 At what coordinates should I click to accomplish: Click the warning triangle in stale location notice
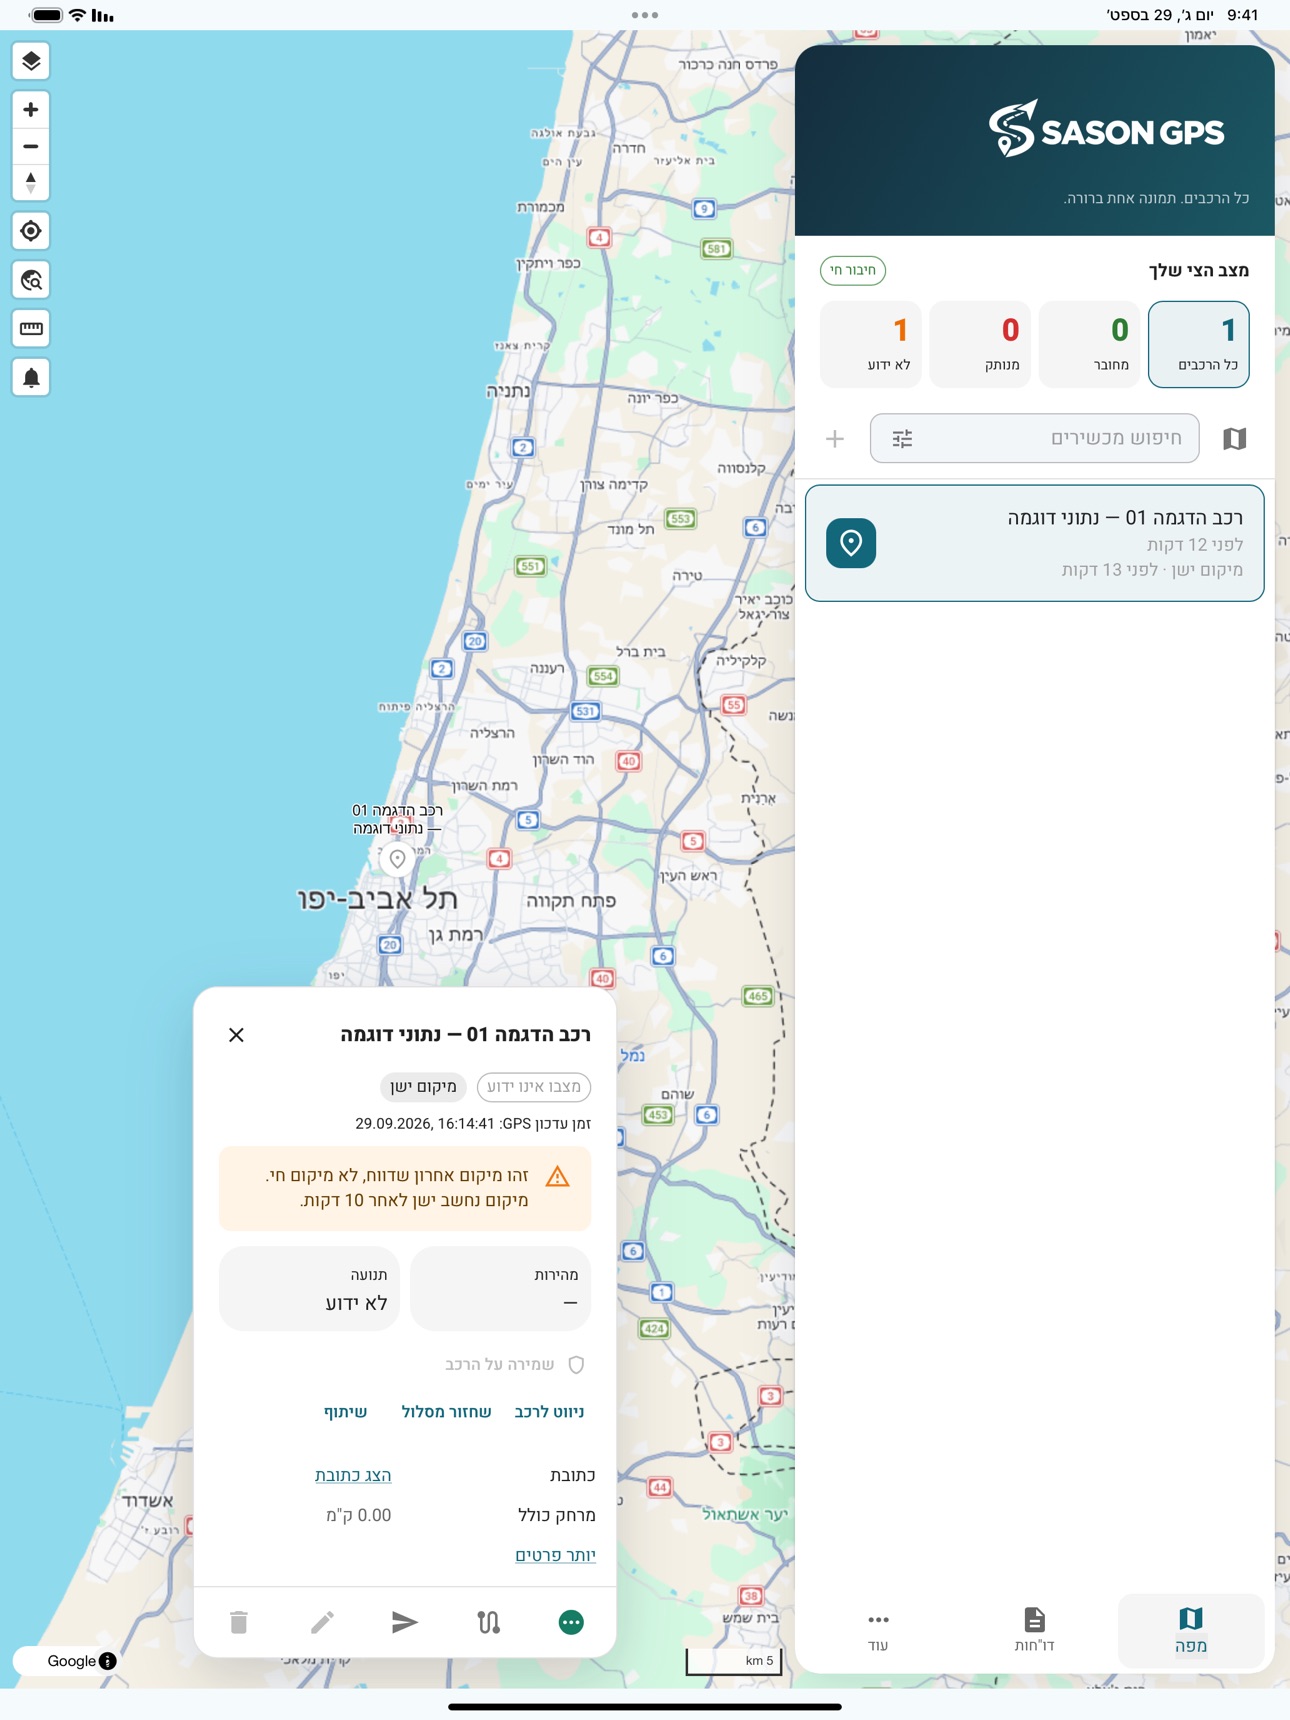click(x=557, y=1176)
